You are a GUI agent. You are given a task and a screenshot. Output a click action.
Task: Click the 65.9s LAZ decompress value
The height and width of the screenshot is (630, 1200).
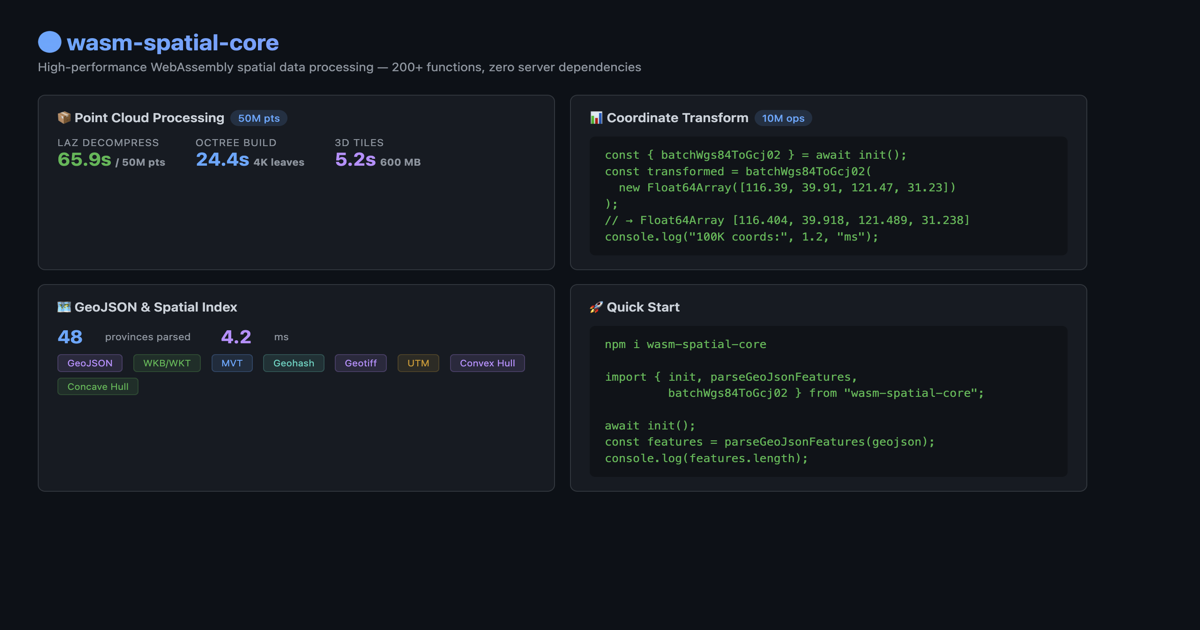84,160
